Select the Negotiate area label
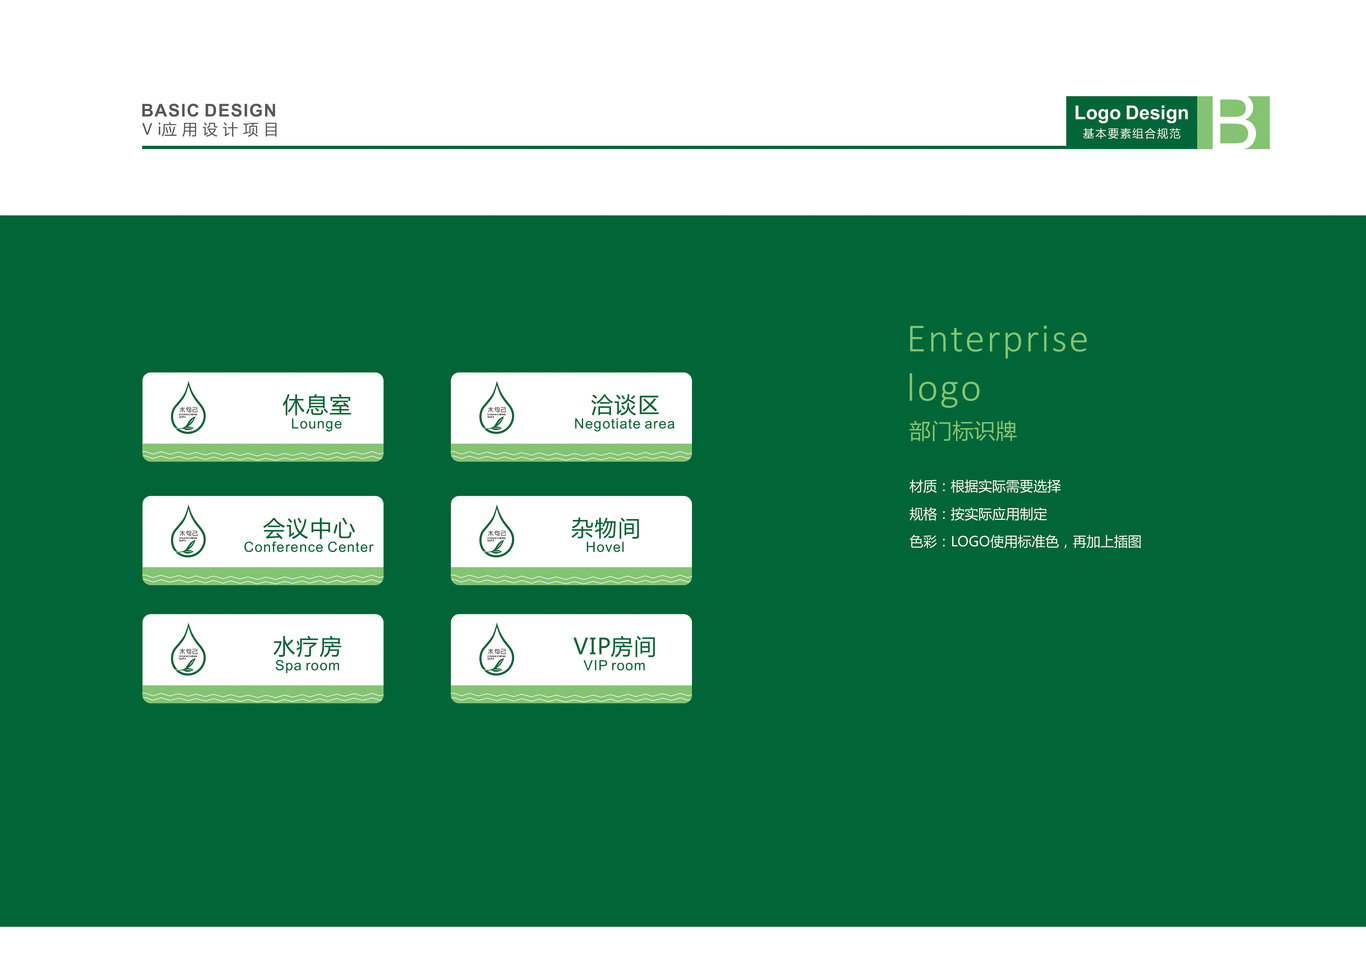 point(625,424)
